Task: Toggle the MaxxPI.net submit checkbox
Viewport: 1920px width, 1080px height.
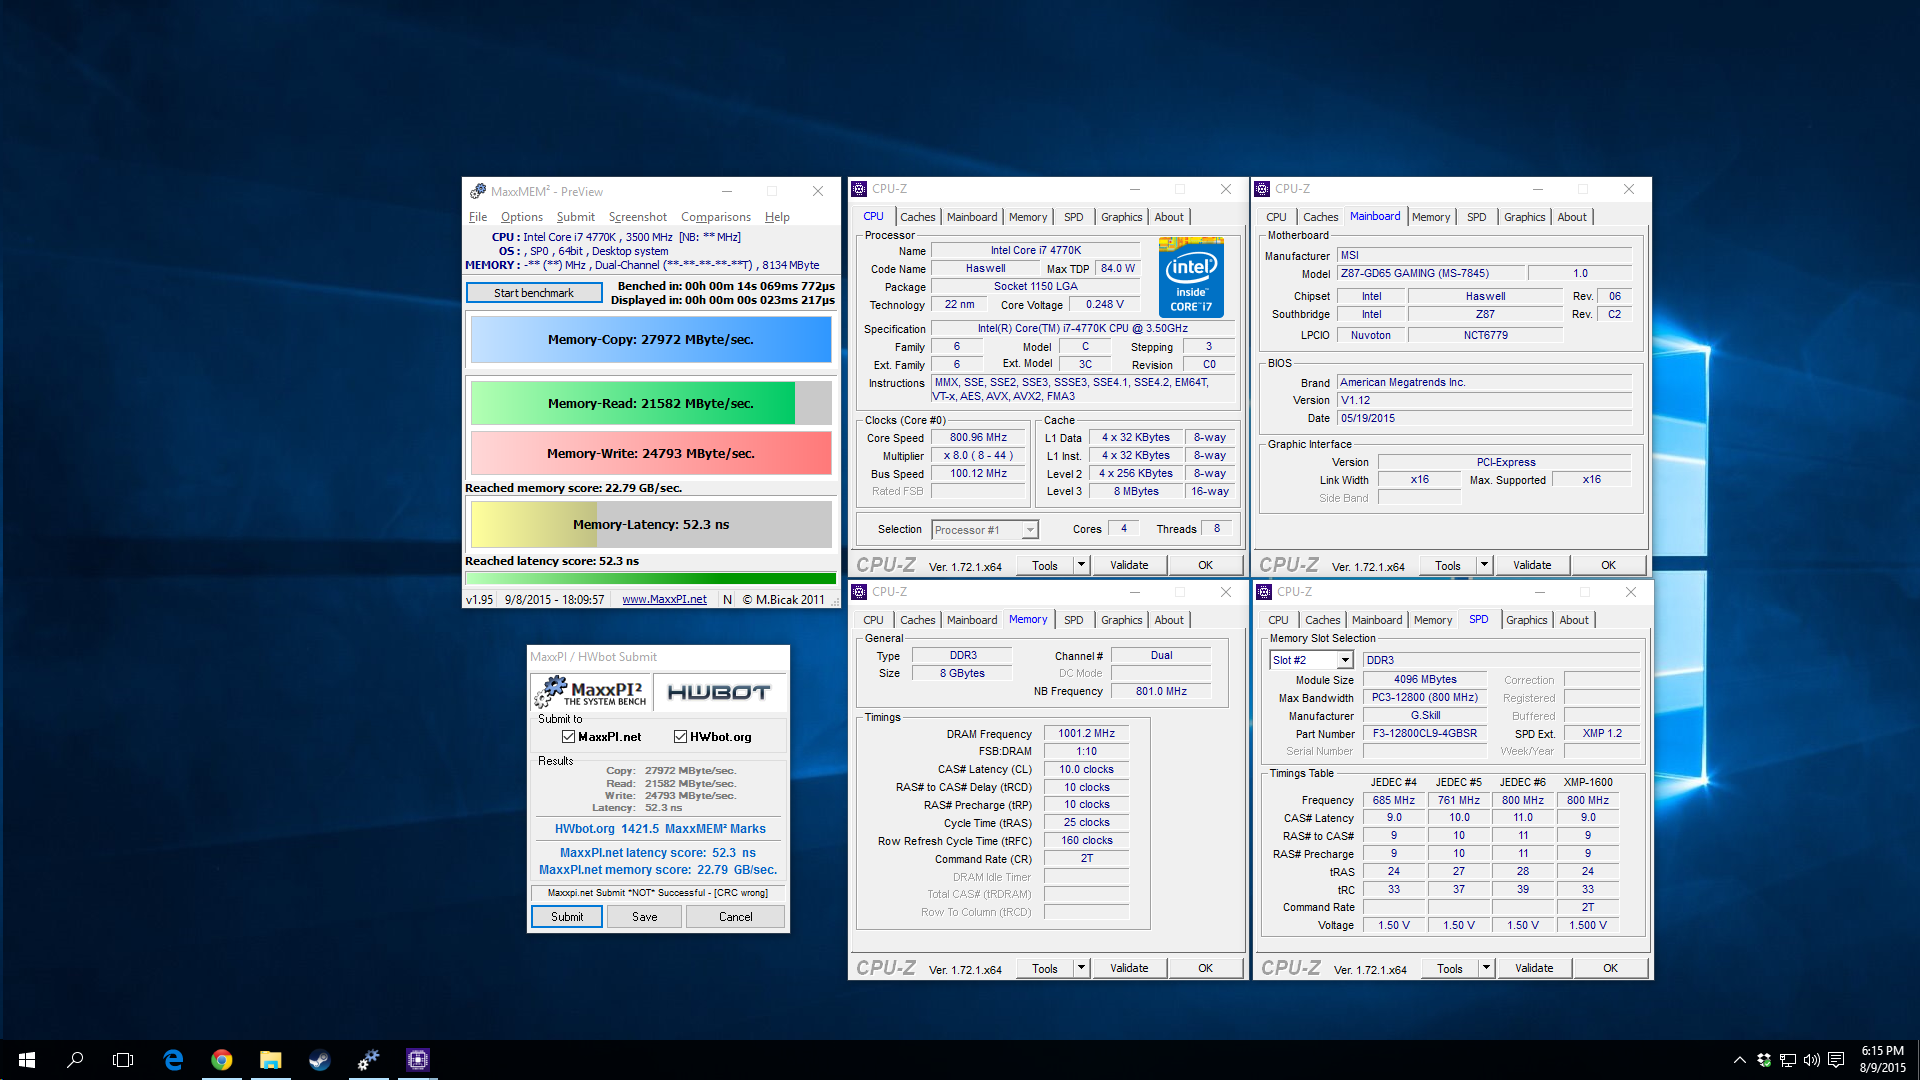Action: [568, 737]
